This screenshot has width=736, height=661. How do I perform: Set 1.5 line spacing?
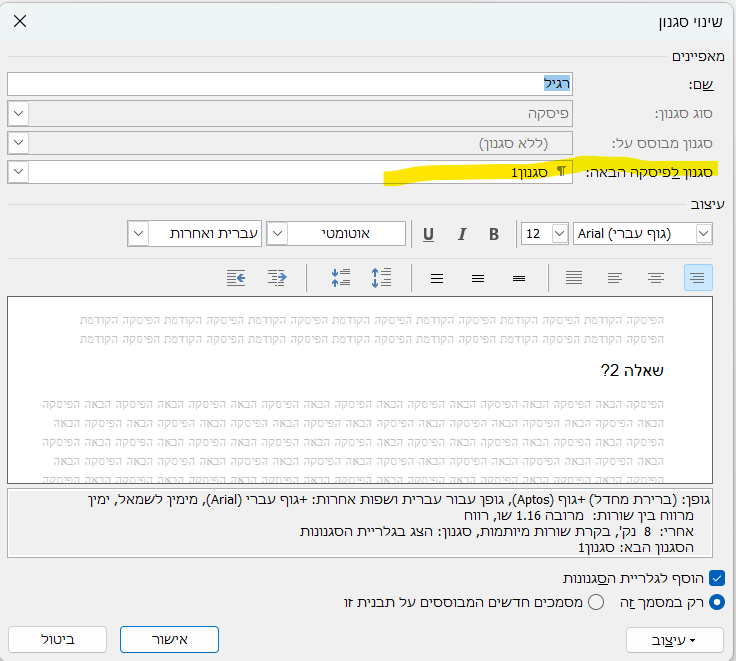478,278
